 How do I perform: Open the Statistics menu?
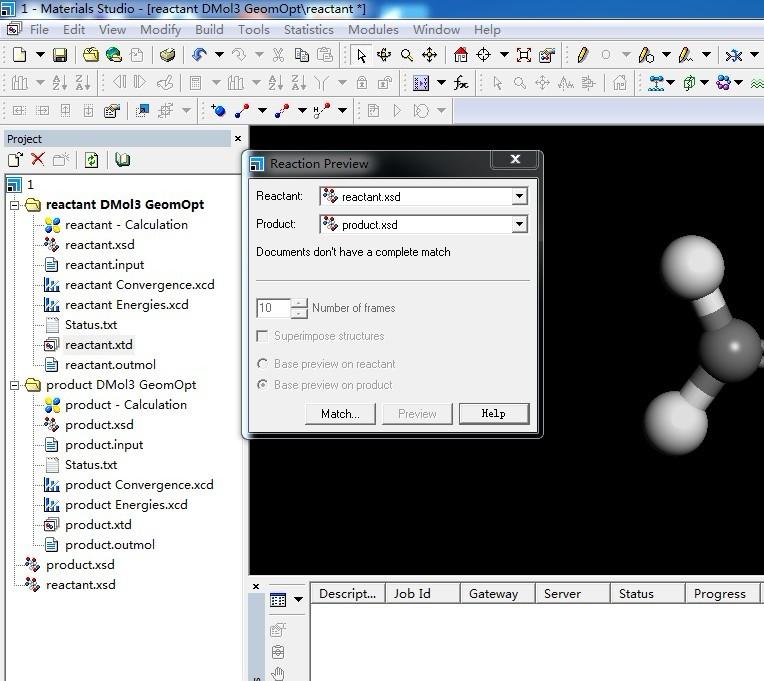point(309,29)
